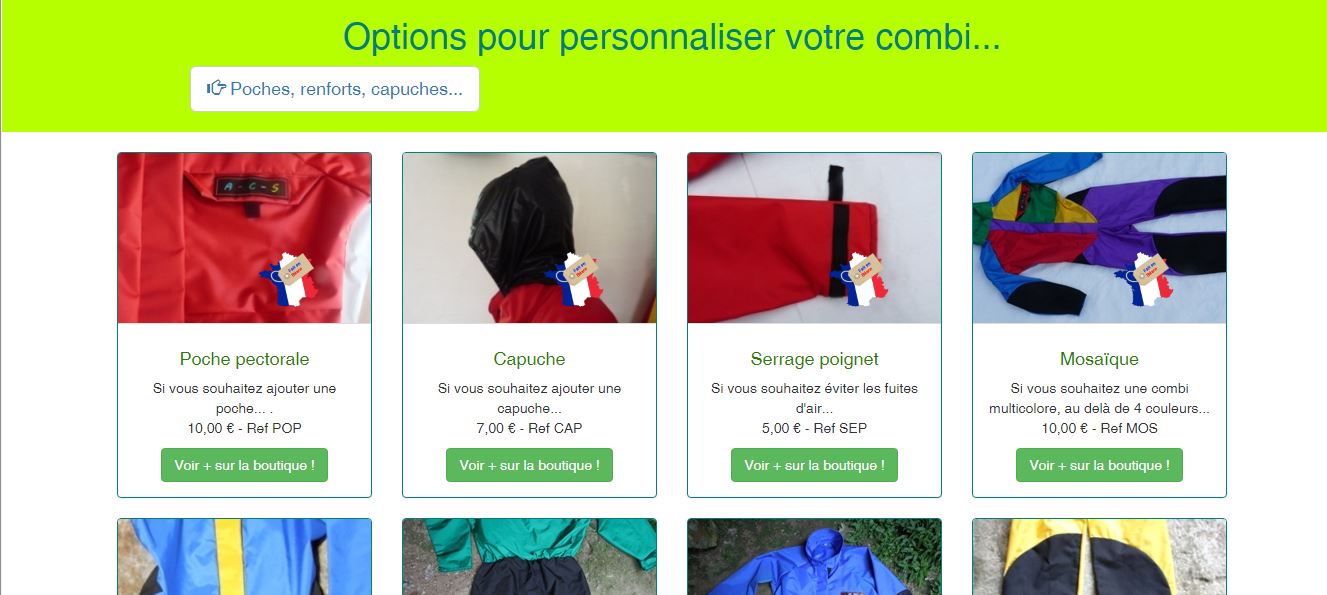Open the multicolor mosaic suit photo

click(1099, 238)
